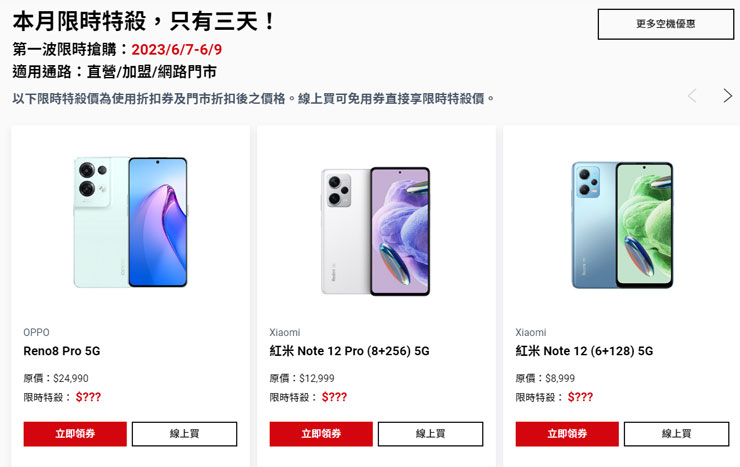This screenshot has width=740, height=467.
Task: Click 線上買 for 紅米 Note 12 Pro
Action: point(430,434)
